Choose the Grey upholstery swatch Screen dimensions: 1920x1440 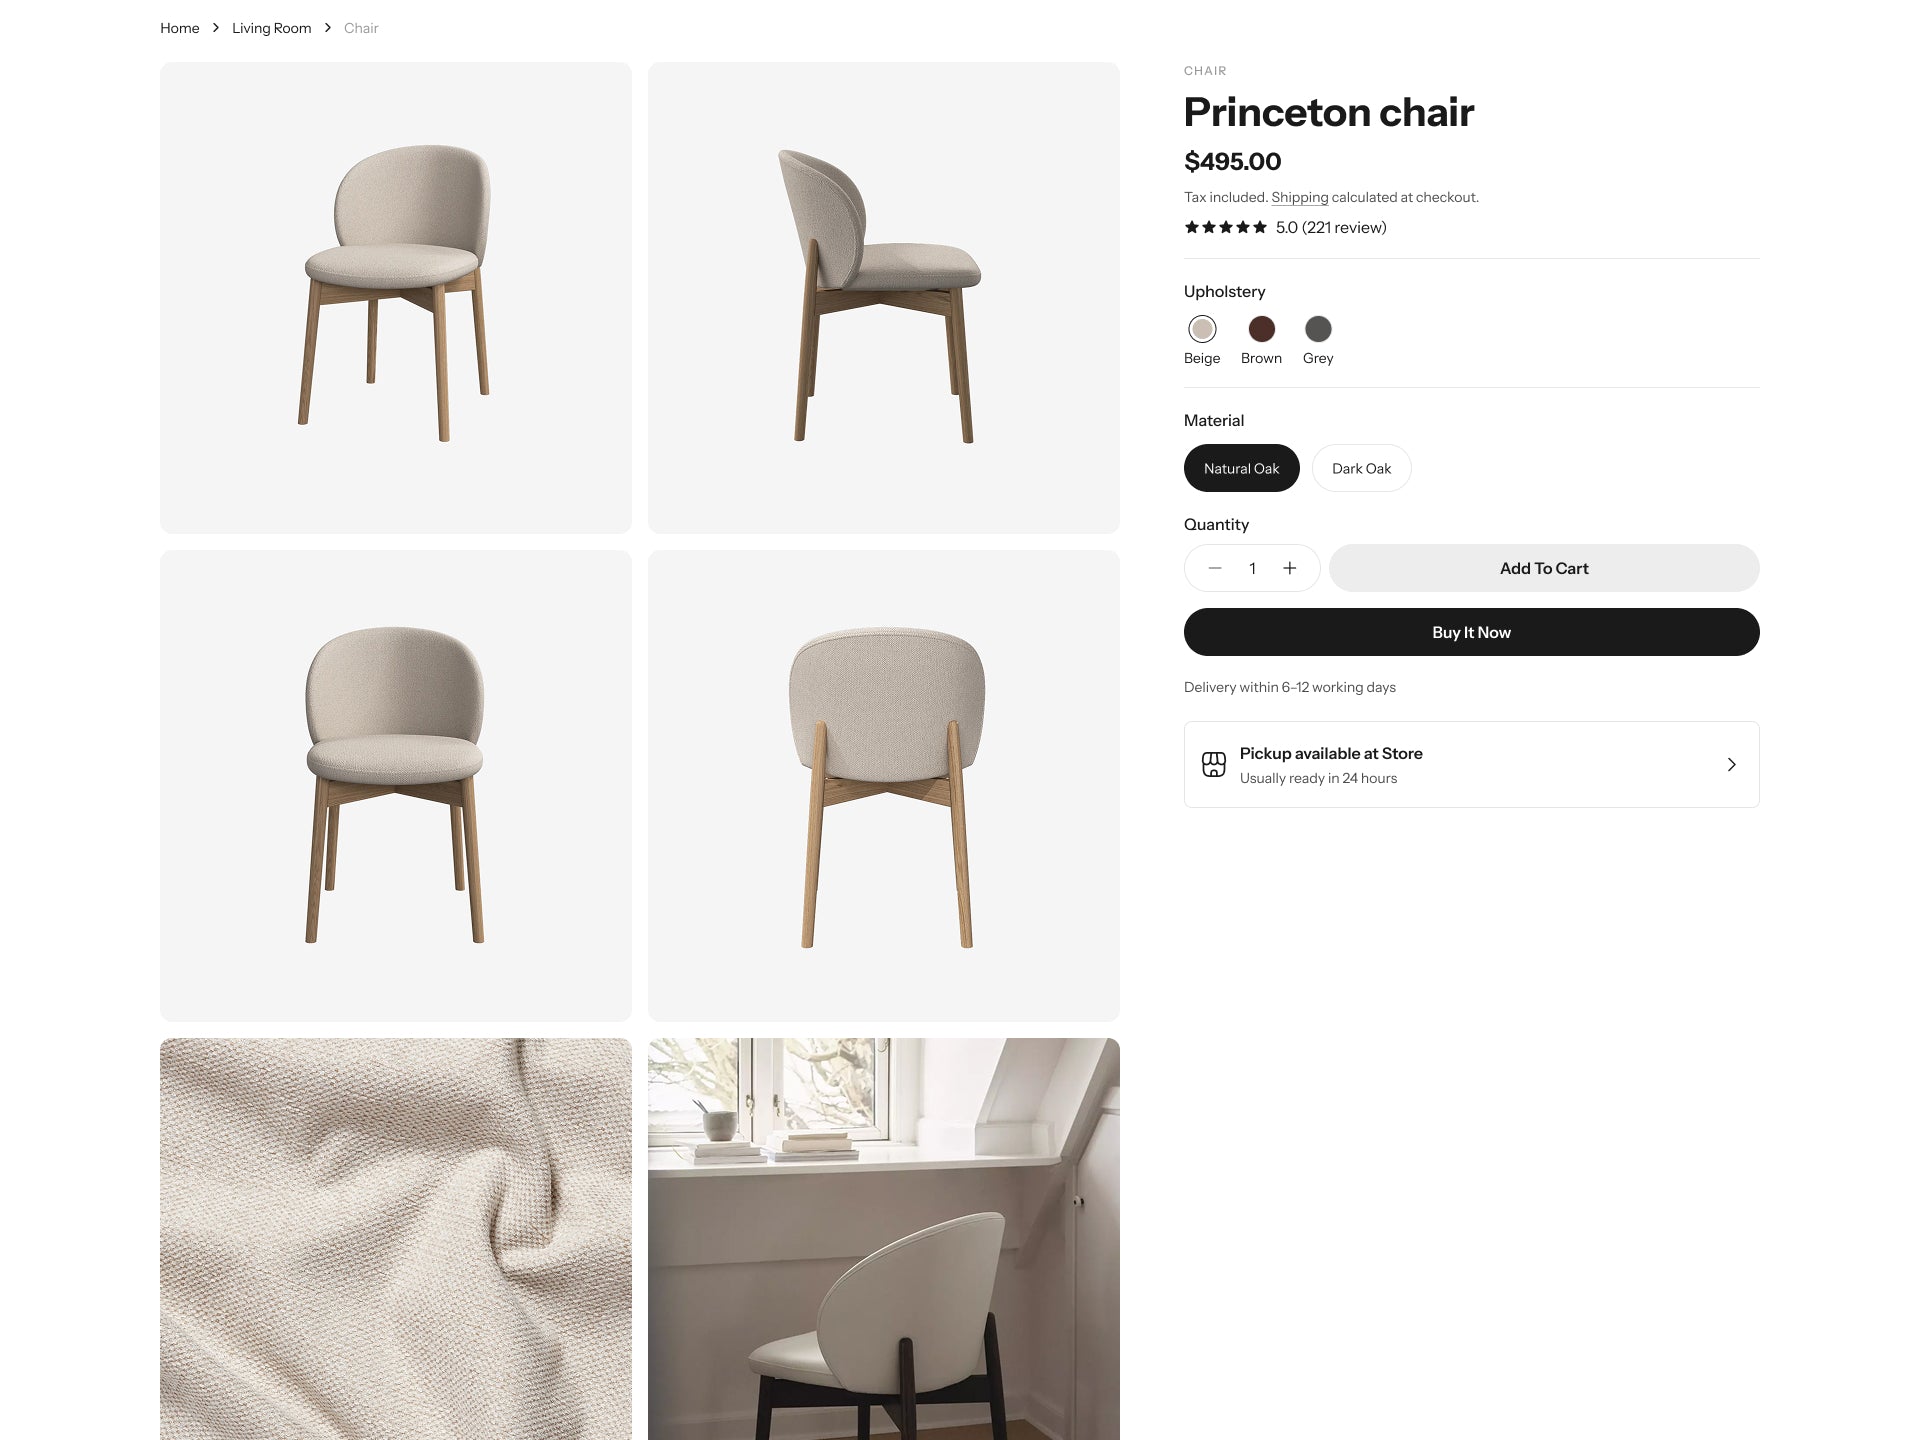click(x=1318, y=329)
